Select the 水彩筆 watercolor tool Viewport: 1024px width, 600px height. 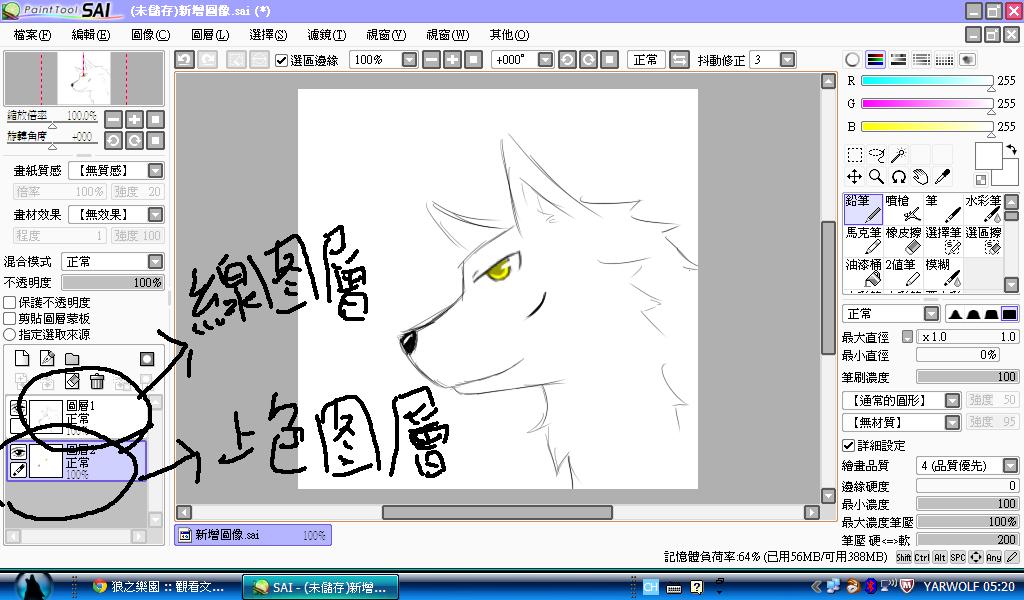[983, 209]
